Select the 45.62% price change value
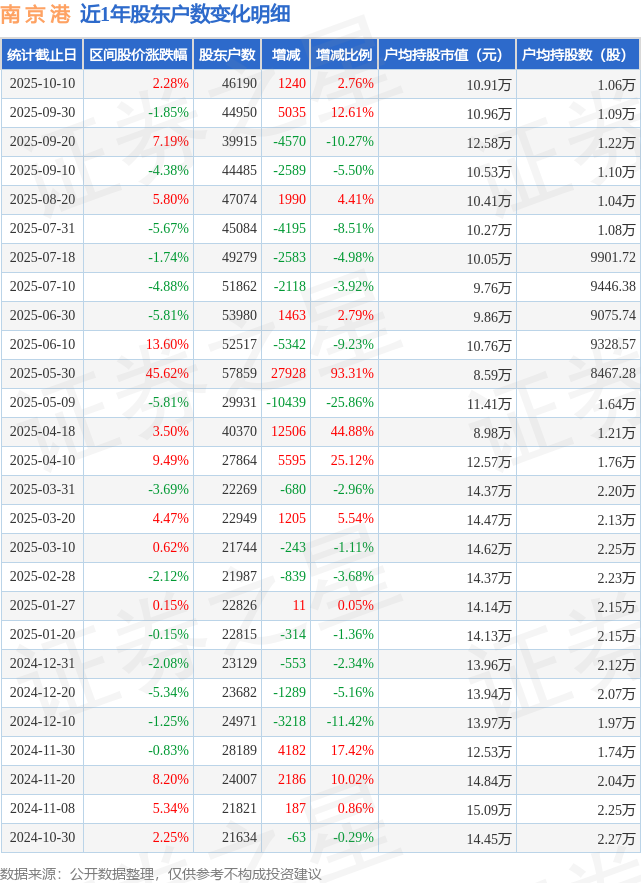 click(x=167, y=373)
